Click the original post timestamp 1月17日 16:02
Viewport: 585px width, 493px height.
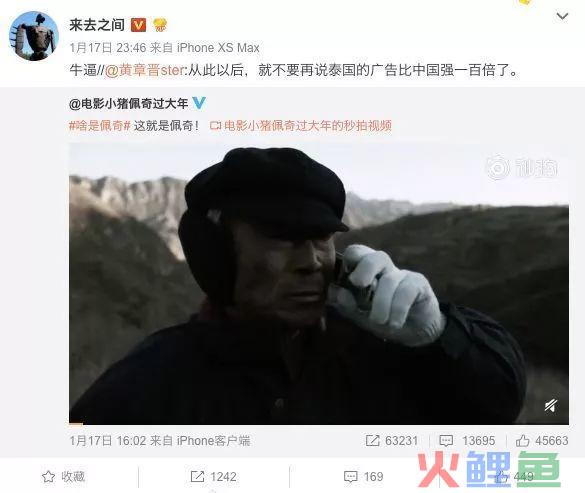(x=108, y=441)
